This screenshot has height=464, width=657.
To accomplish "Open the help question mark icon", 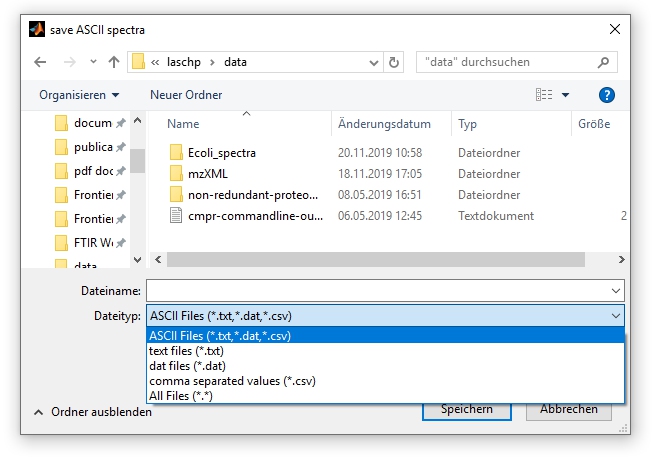I will click(605, 95).
